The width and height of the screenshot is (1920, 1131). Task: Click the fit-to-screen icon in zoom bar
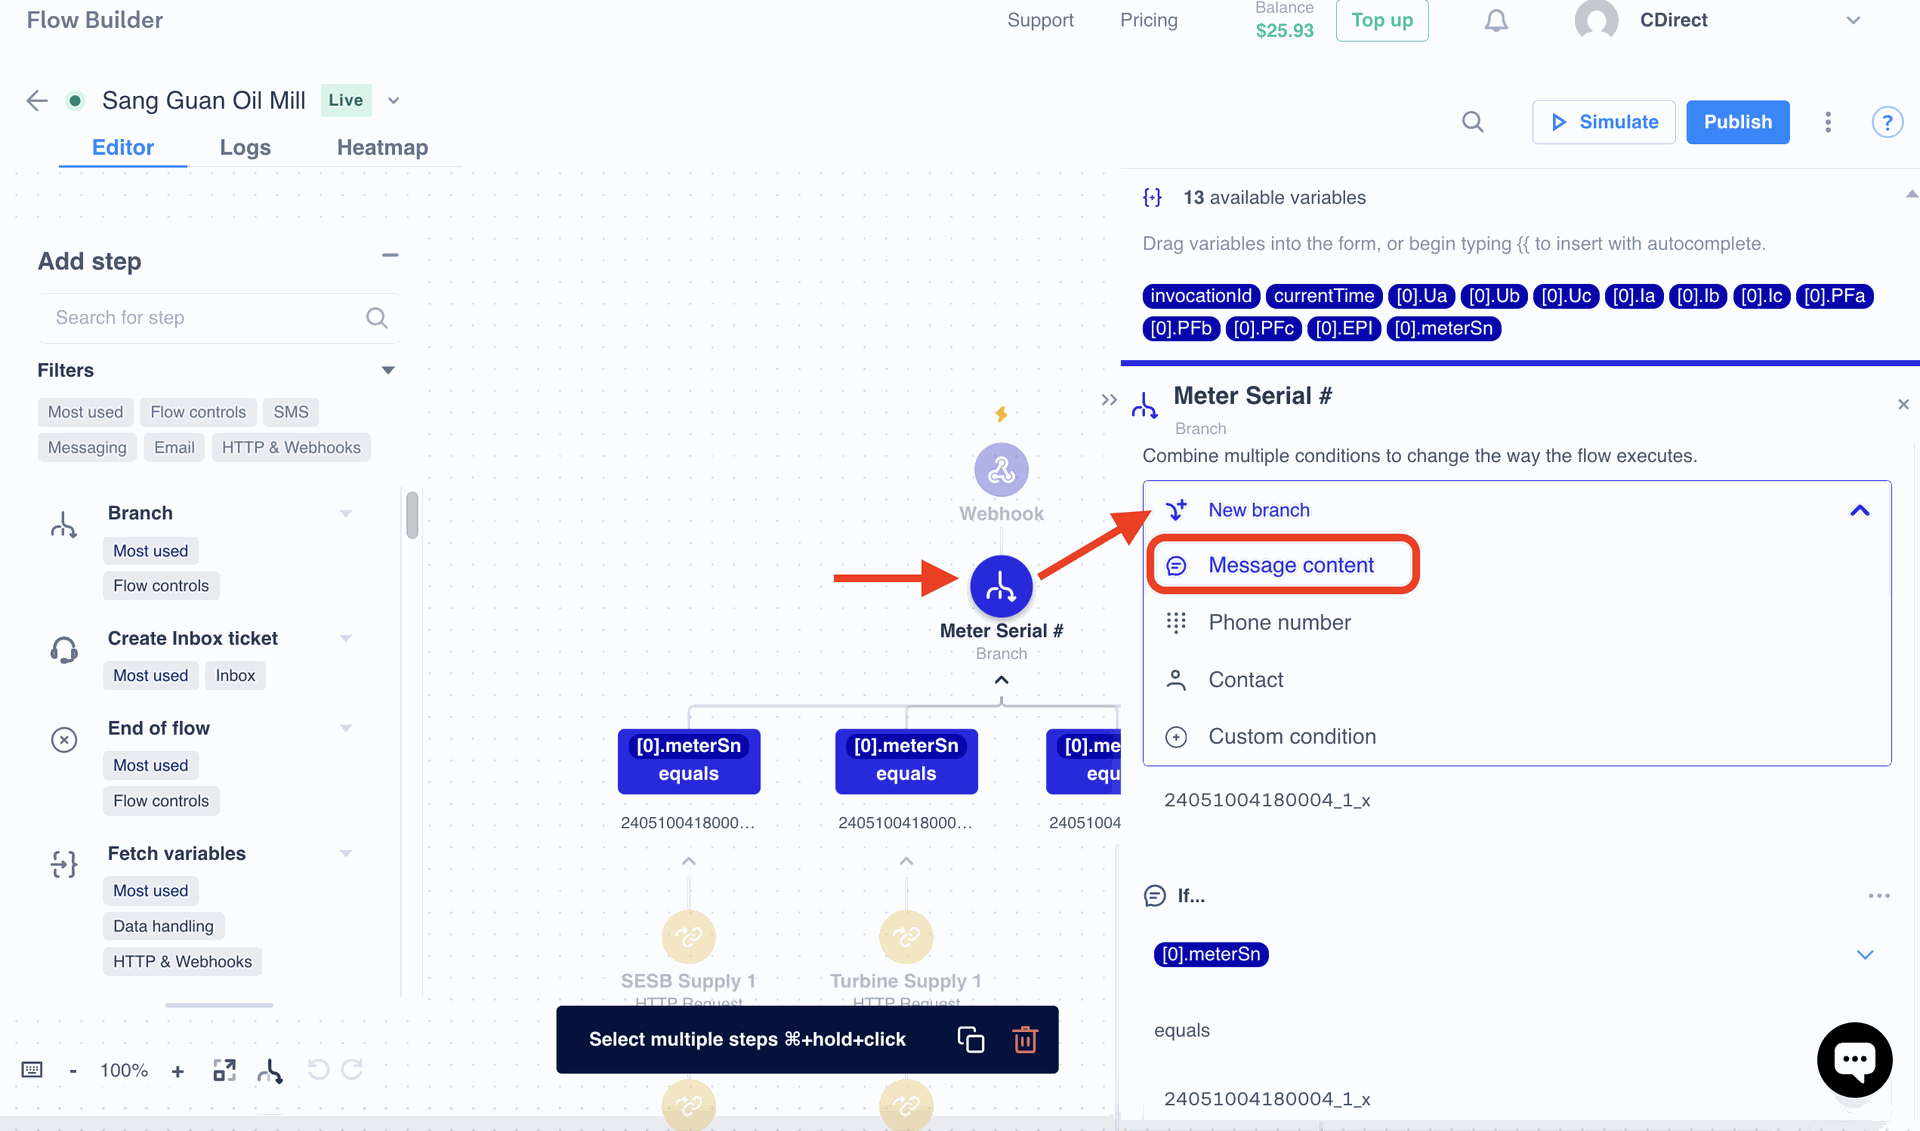(x=224, y=1071)
